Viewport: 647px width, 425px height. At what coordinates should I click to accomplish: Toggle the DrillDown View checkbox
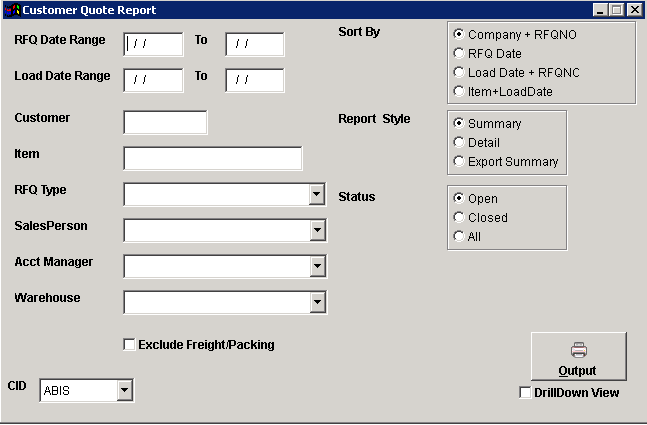(526, 393)
